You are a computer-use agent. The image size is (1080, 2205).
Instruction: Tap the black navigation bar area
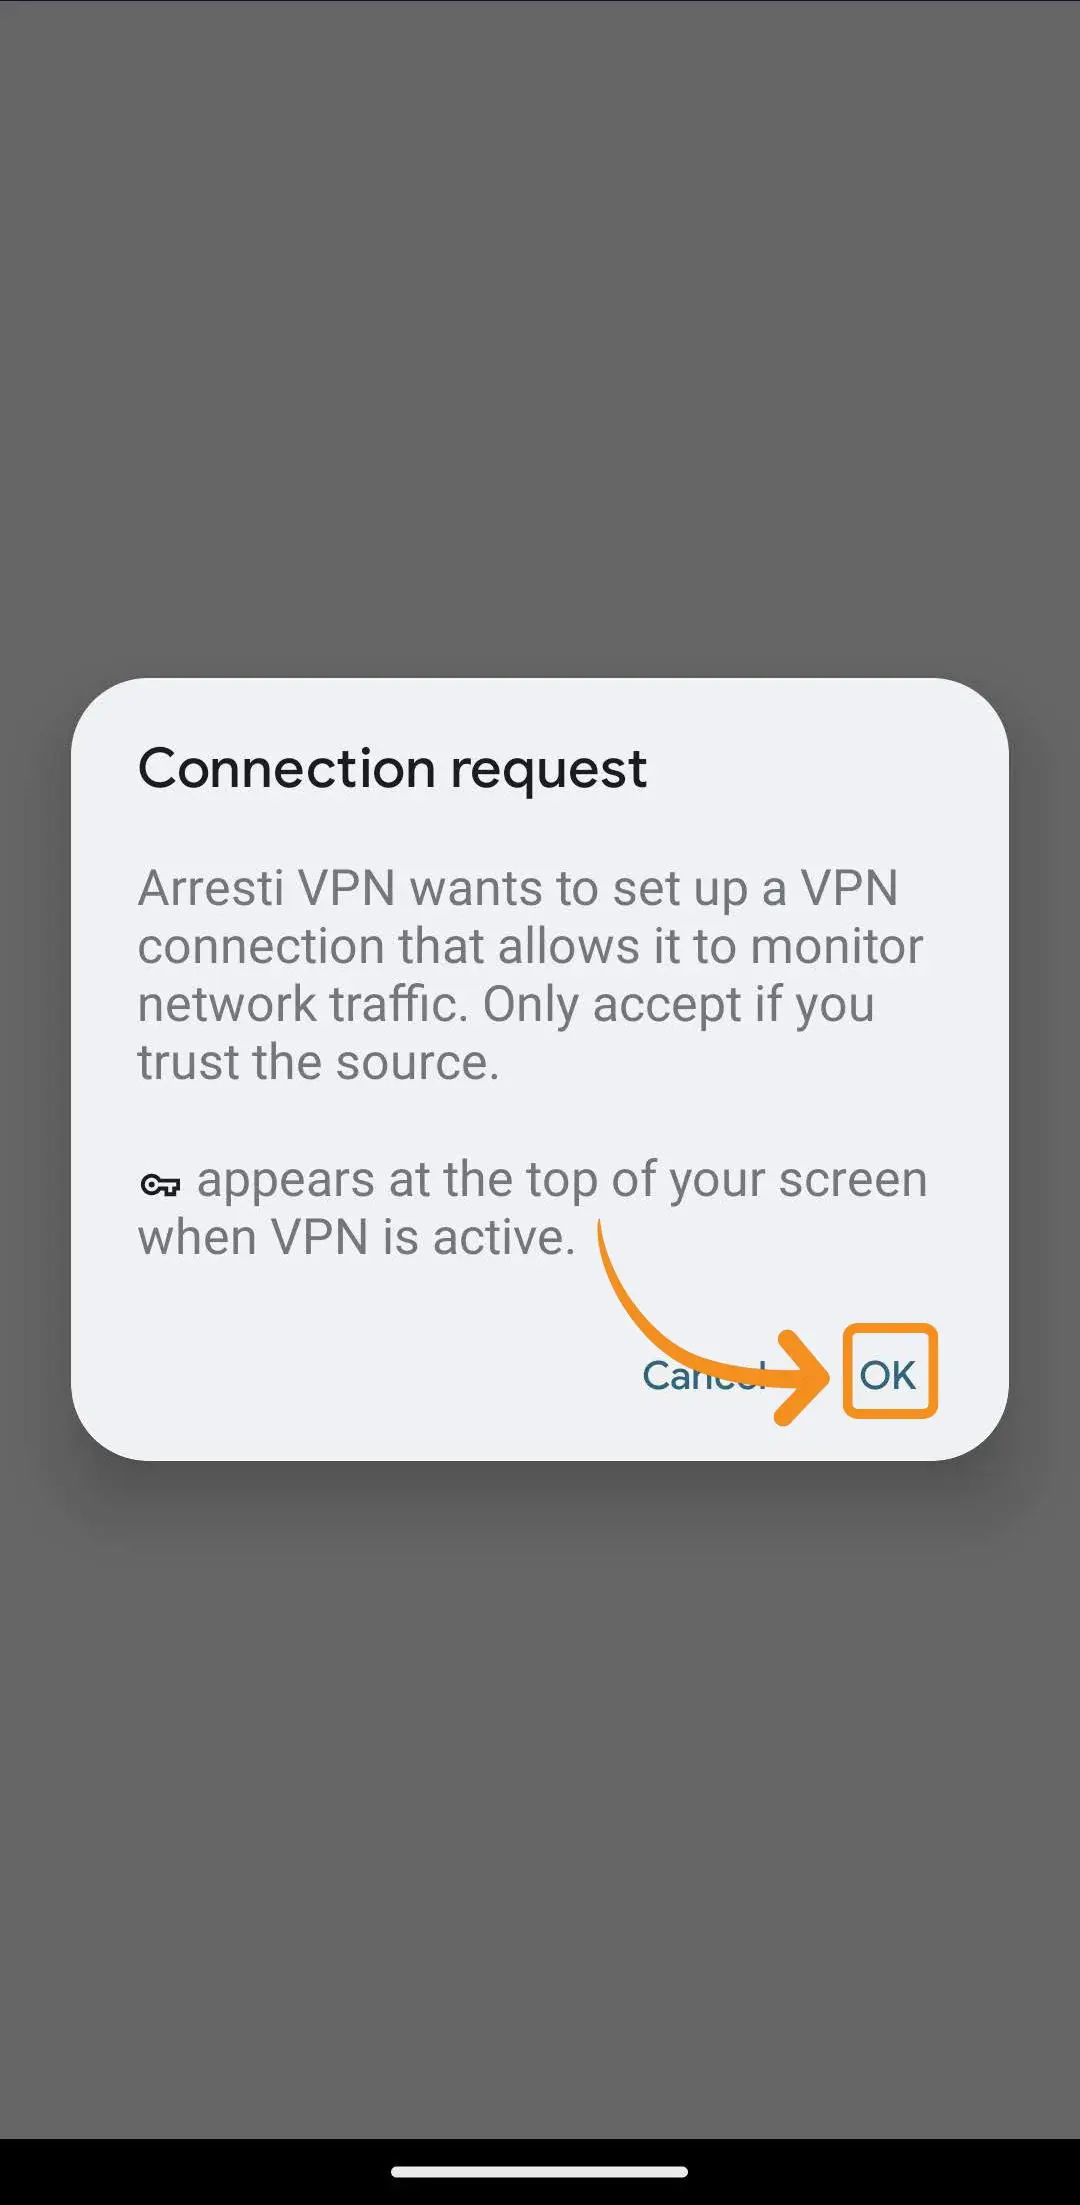point(540,2172)
